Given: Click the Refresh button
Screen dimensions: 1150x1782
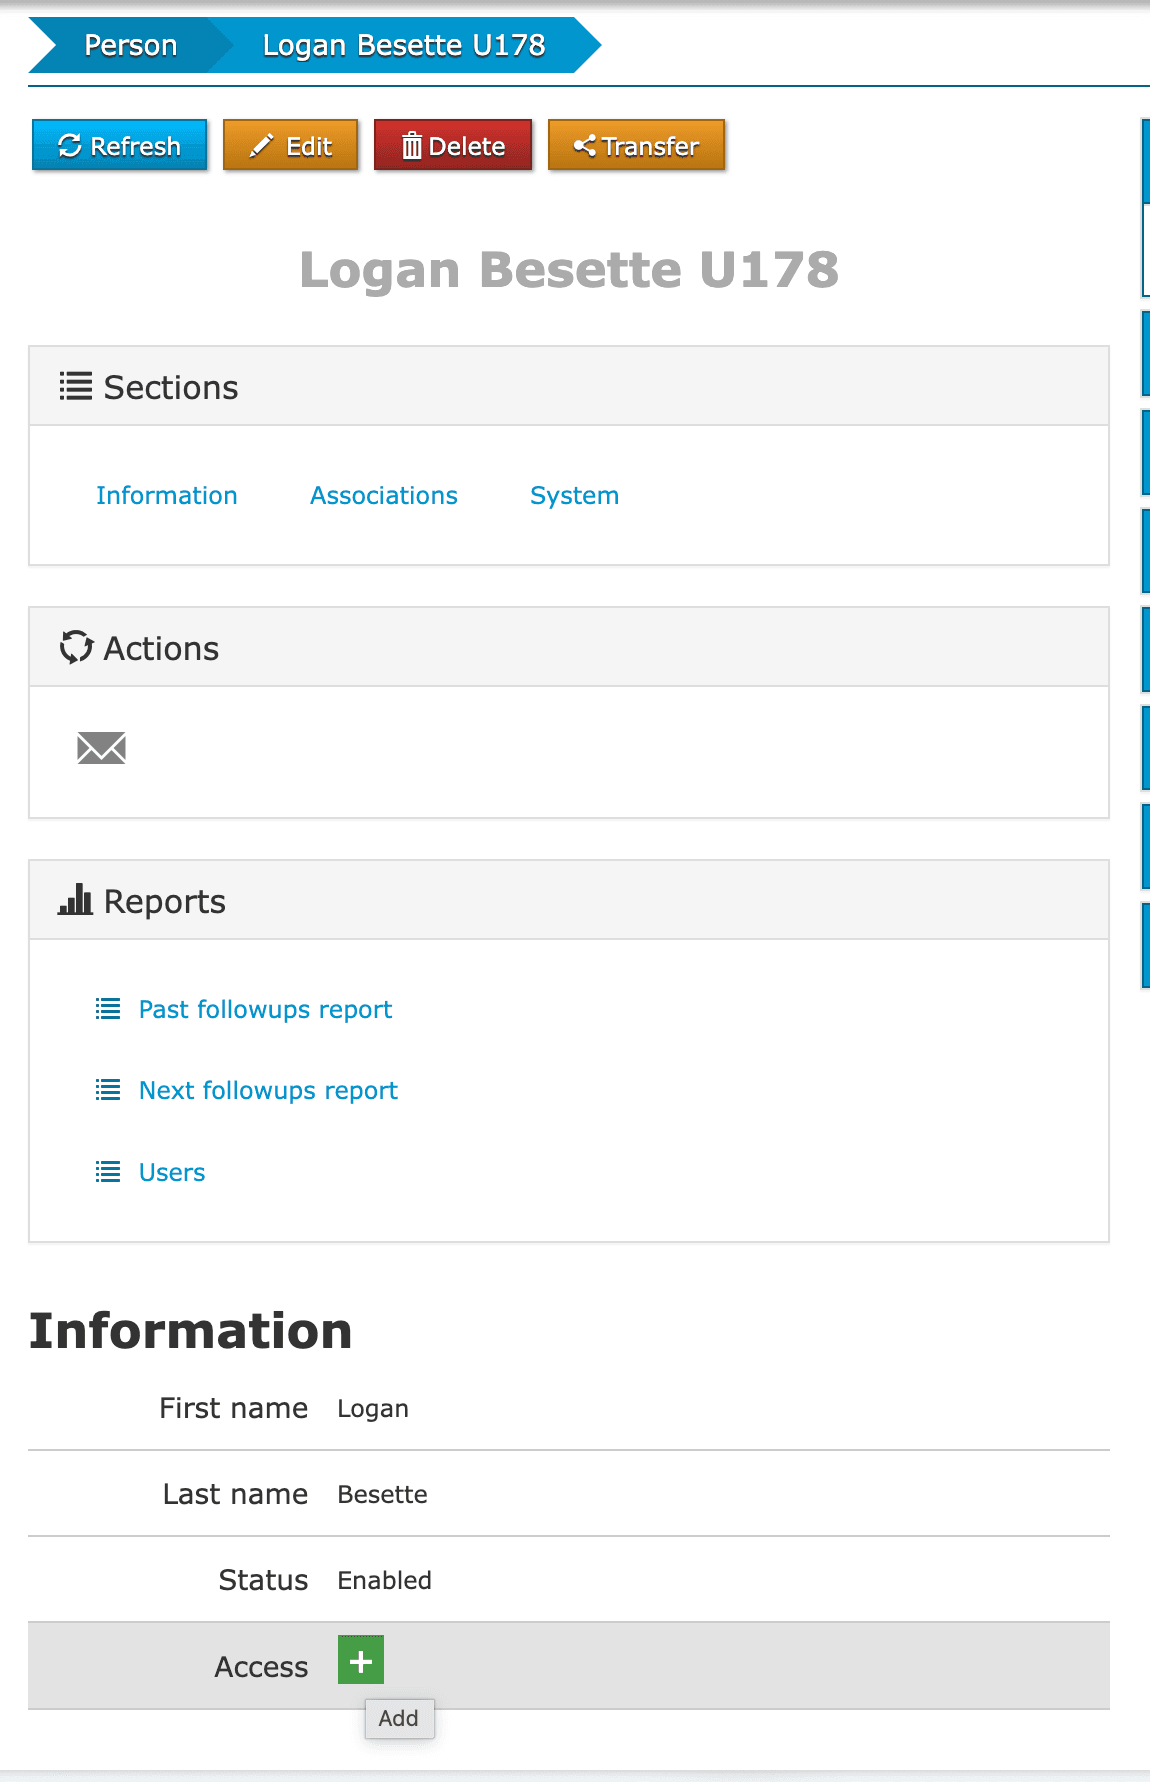Looking at the screenshot, I should (119, 146).
